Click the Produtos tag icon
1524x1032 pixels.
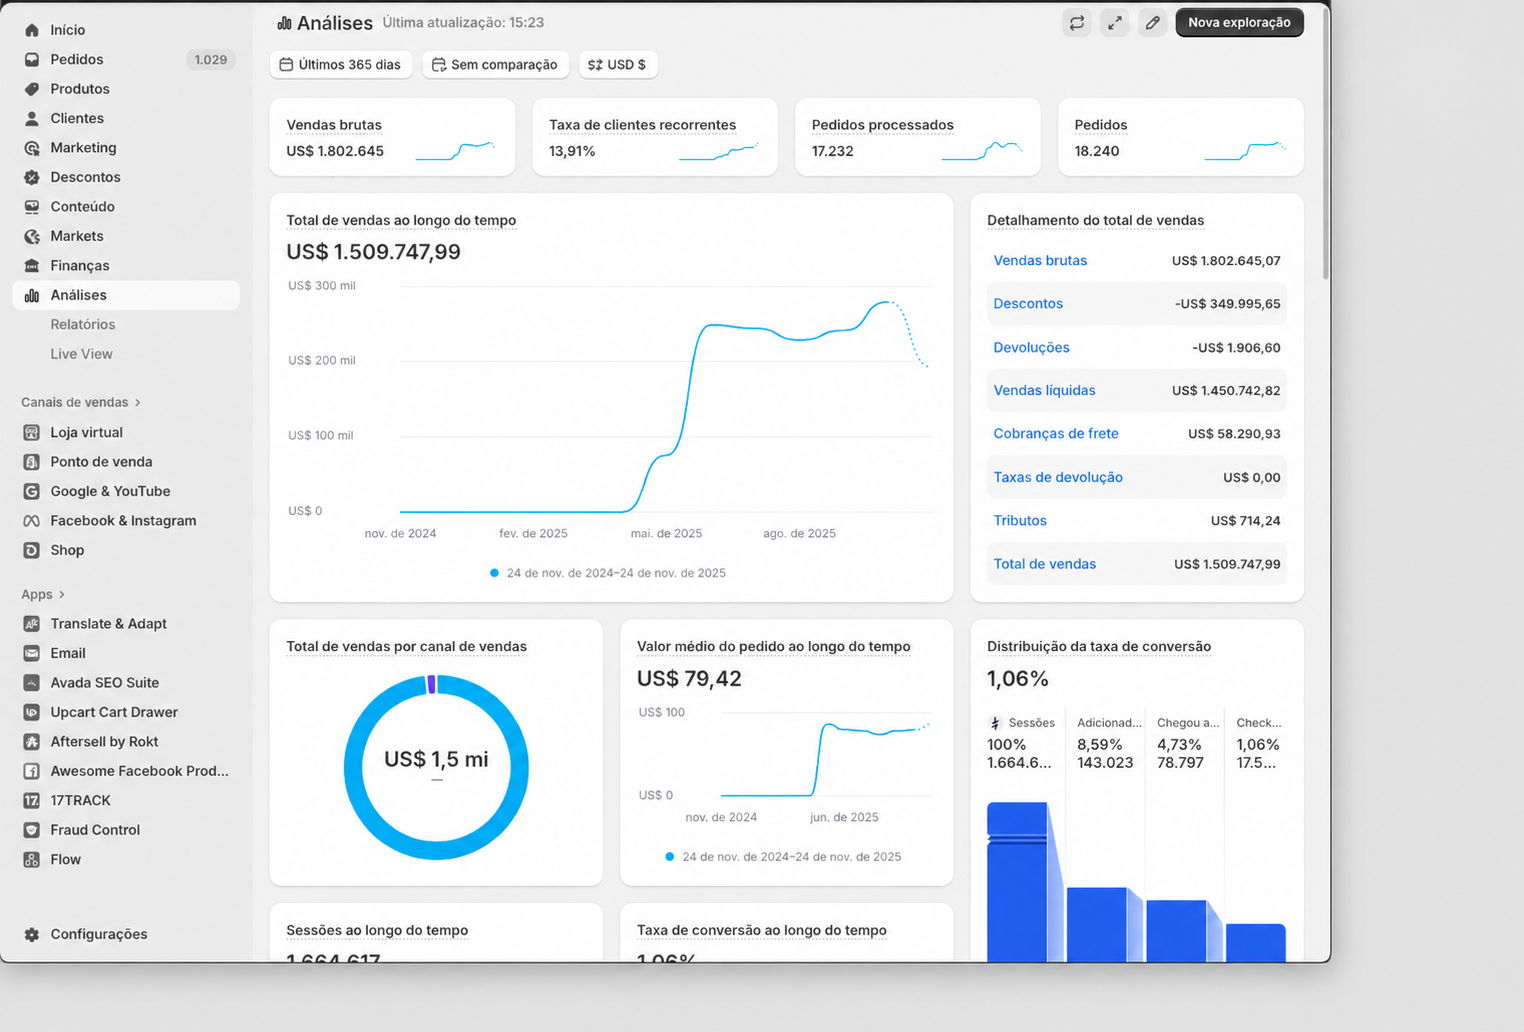pos(32,89)
